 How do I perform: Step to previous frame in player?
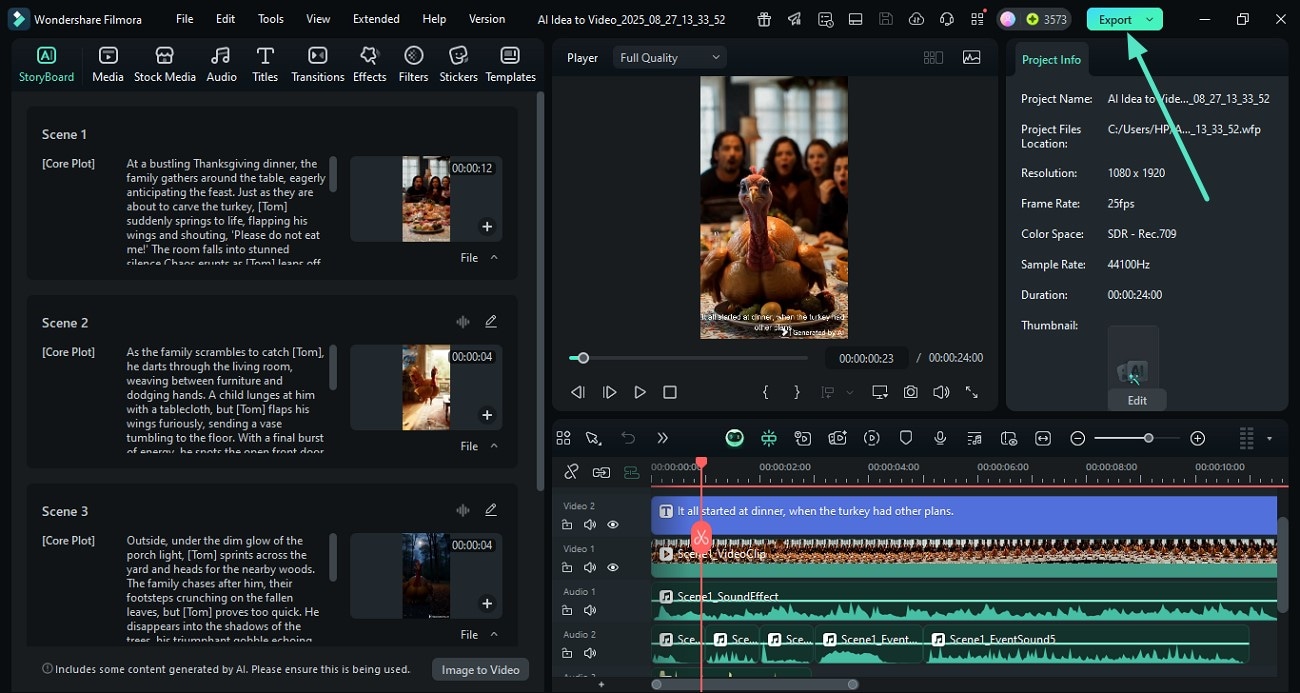tap(578, 393)
